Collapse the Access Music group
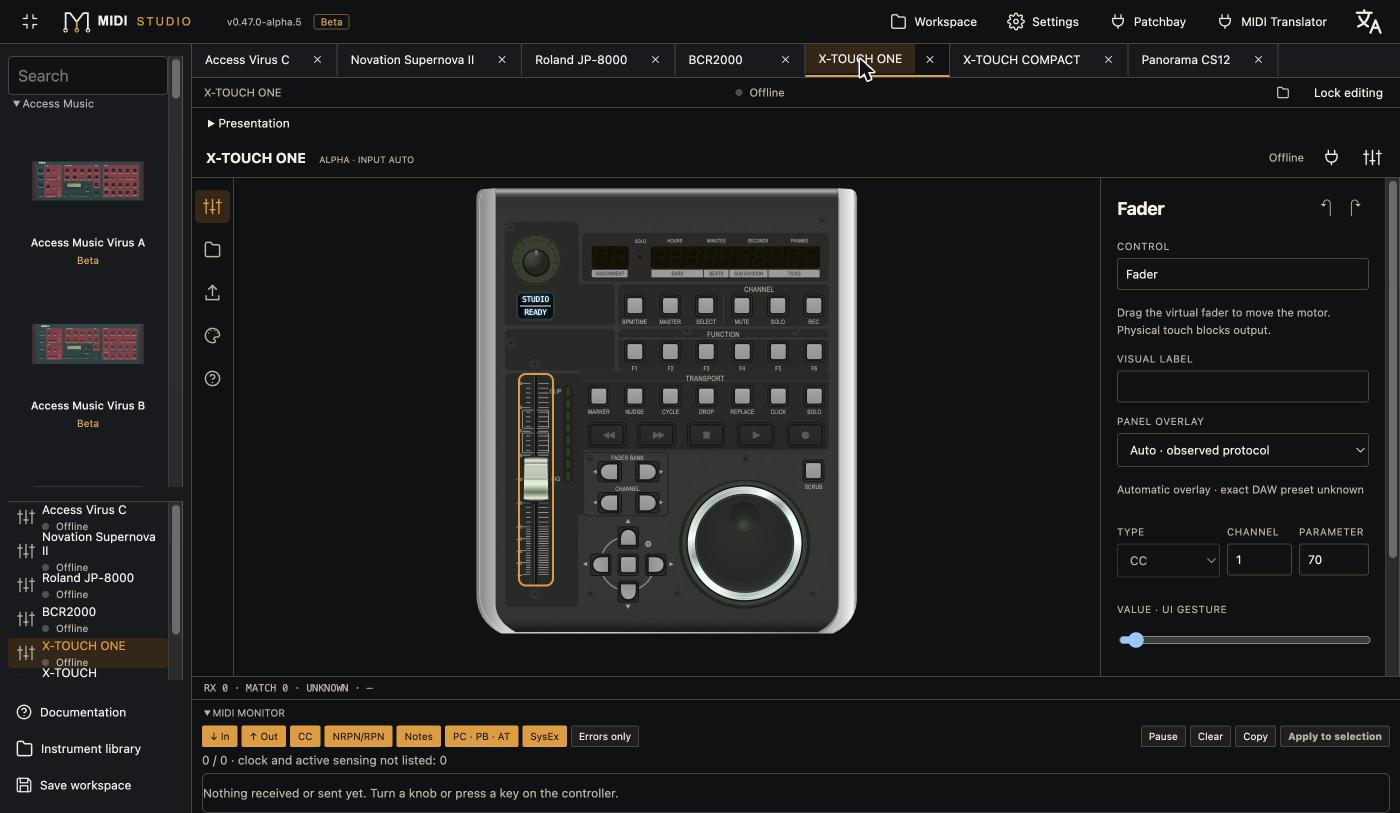Image resolution: width=1400 pixels, height=813 pixels. 53,103
